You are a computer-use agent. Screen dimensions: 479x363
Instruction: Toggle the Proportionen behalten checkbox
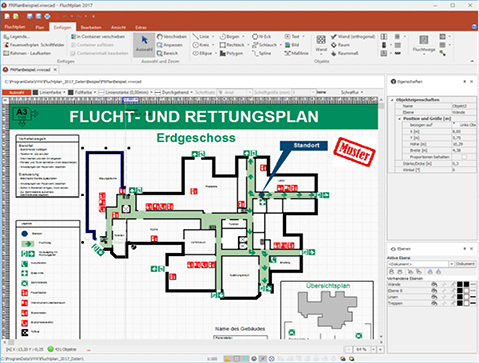coord(464,157)
